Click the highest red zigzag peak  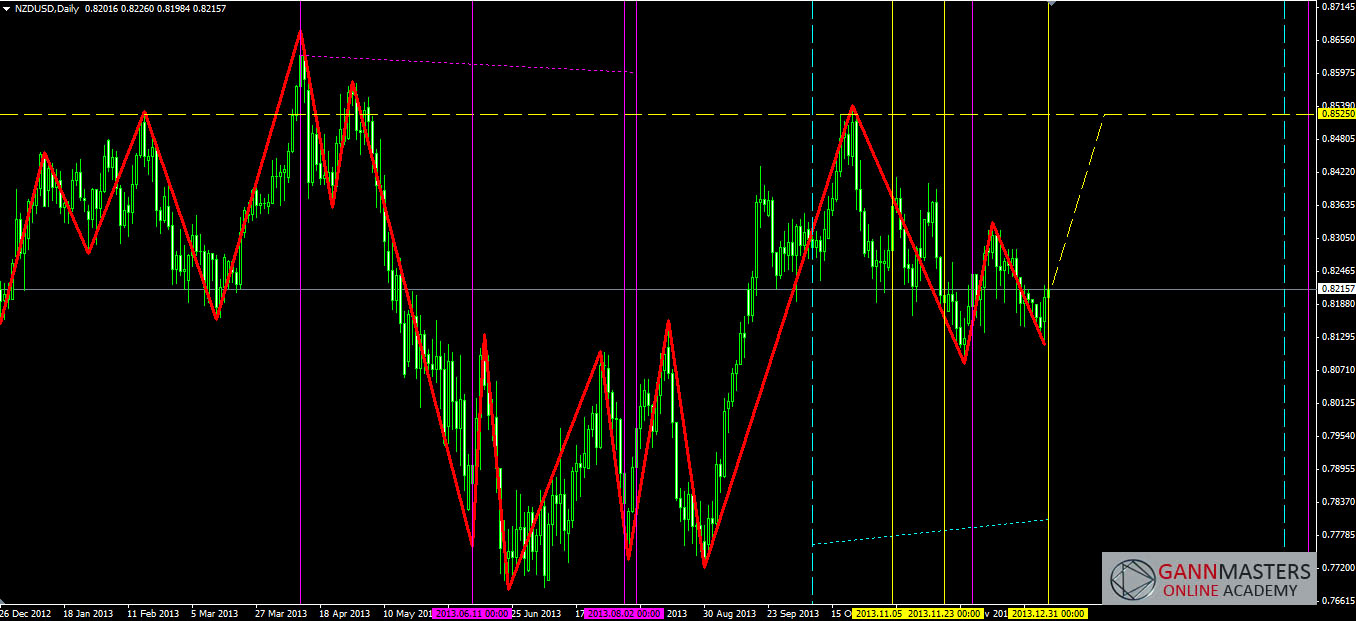tap(300, 32)
